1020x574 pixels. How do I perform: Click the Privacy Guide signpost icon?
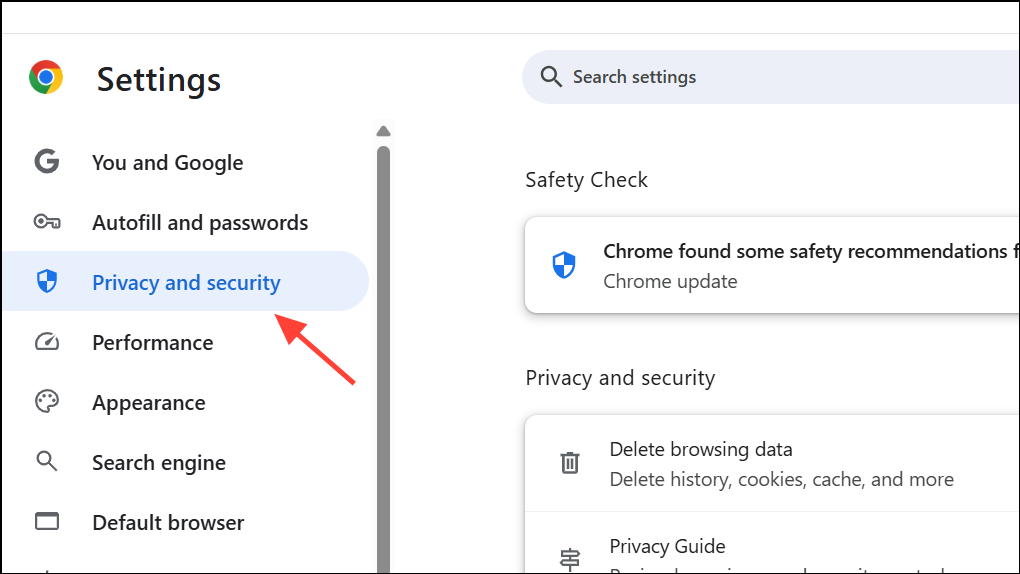[569, 558]
